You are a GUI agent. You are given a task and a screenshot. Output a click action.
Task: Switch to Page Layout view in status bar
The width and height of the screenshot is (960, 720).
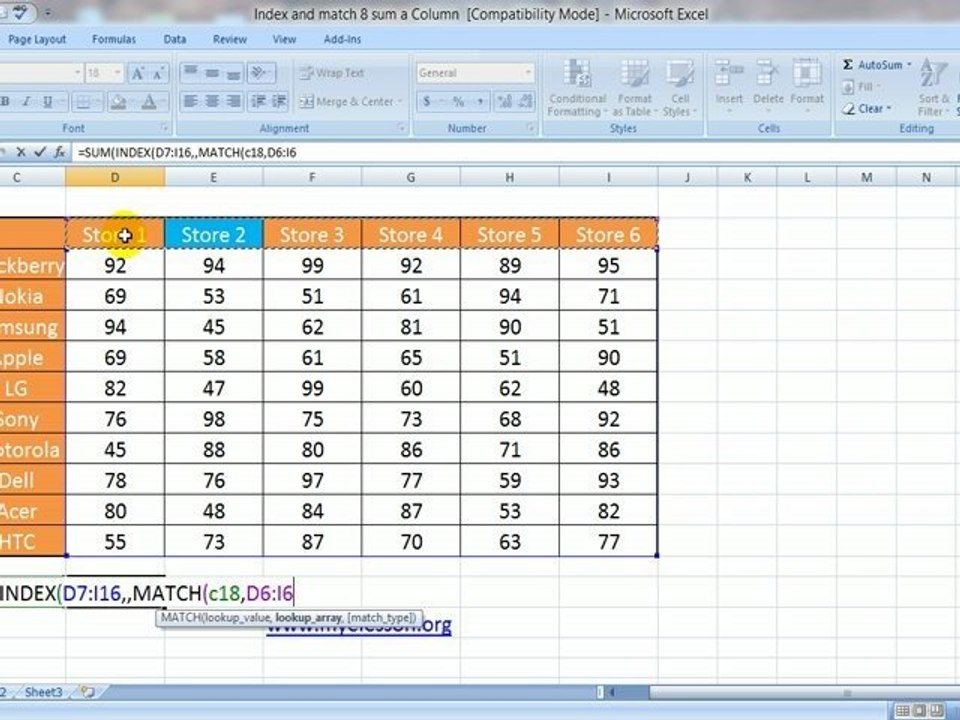918,711
